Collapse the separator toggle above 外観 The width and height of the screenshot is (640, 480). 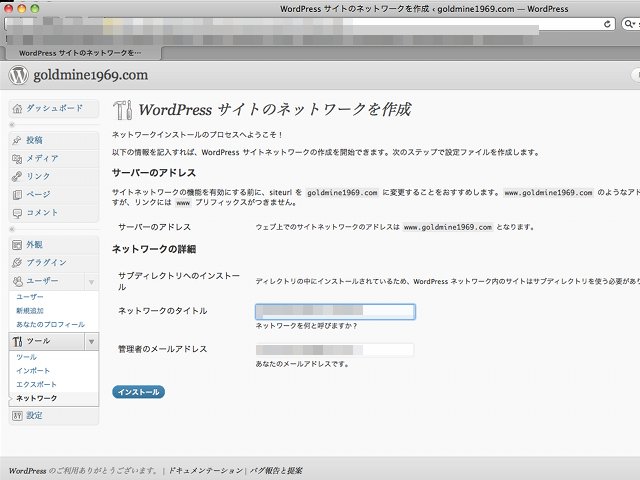tap(12, 229)
